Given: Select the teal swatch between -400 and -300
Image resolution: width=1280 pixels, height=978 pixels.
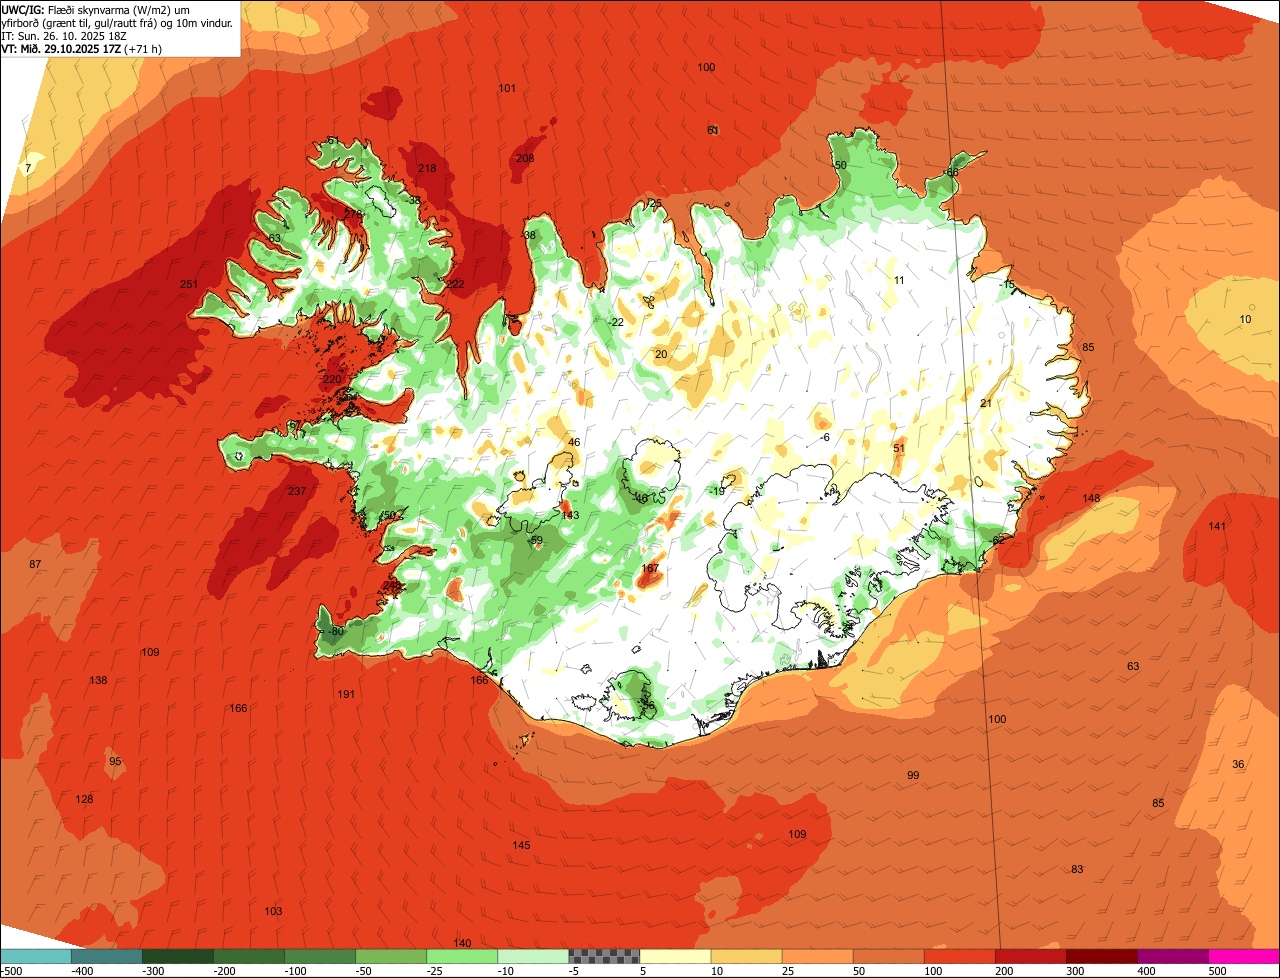Looking at the screenshot, I should [106, 956].
